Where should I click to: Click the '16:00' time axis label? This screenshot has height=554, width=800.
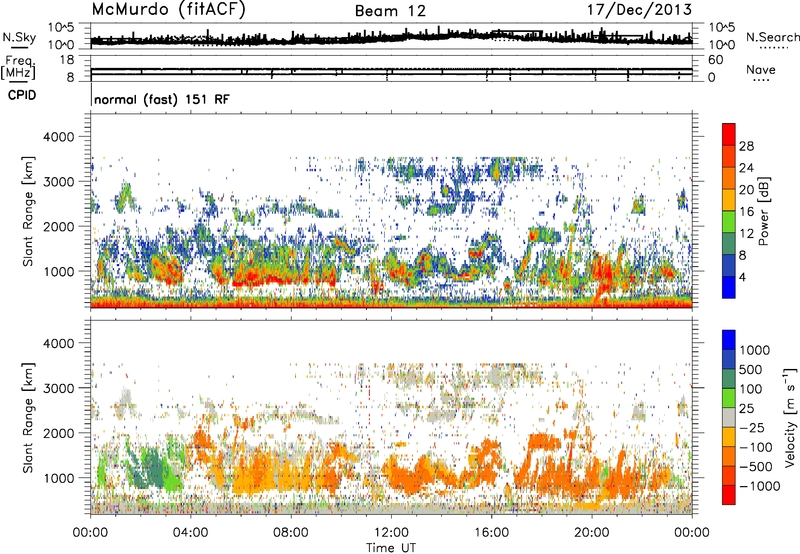pos(491,533)
